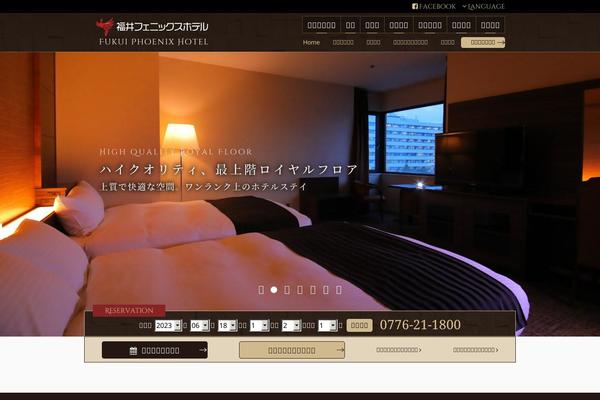
Task: Click the dark button with the calendar icon
Action: coord(155,350)
